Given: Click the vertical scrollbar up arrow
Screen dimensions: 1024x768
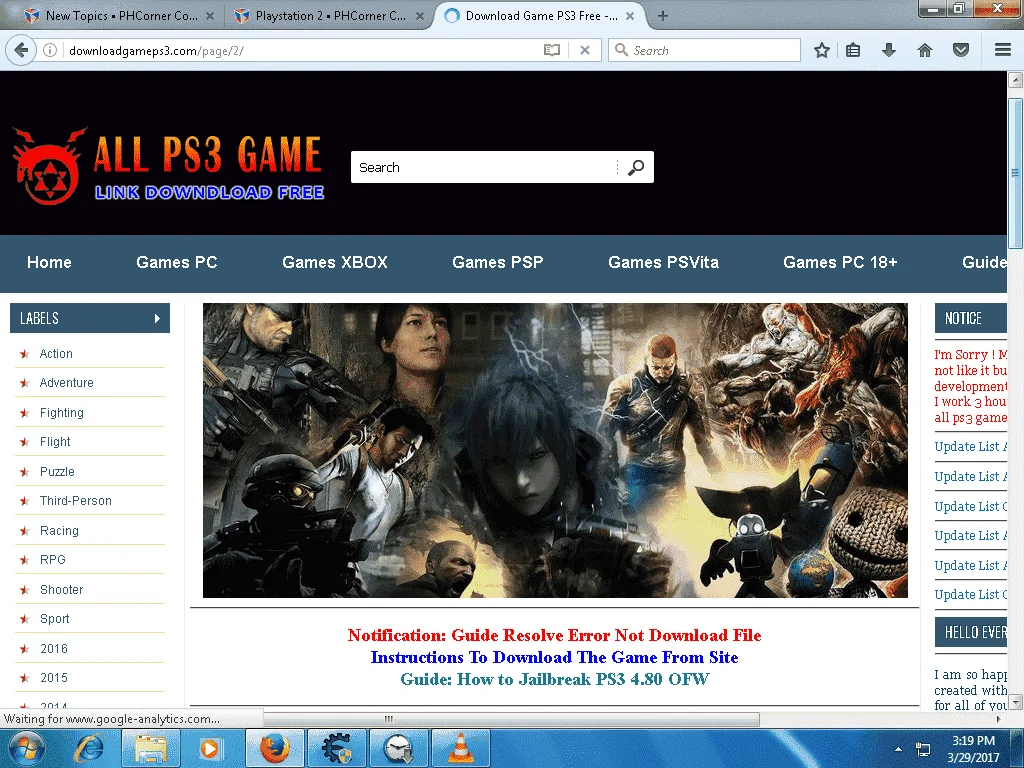Looking at the screenshot, I should [x=1016, y=80].
